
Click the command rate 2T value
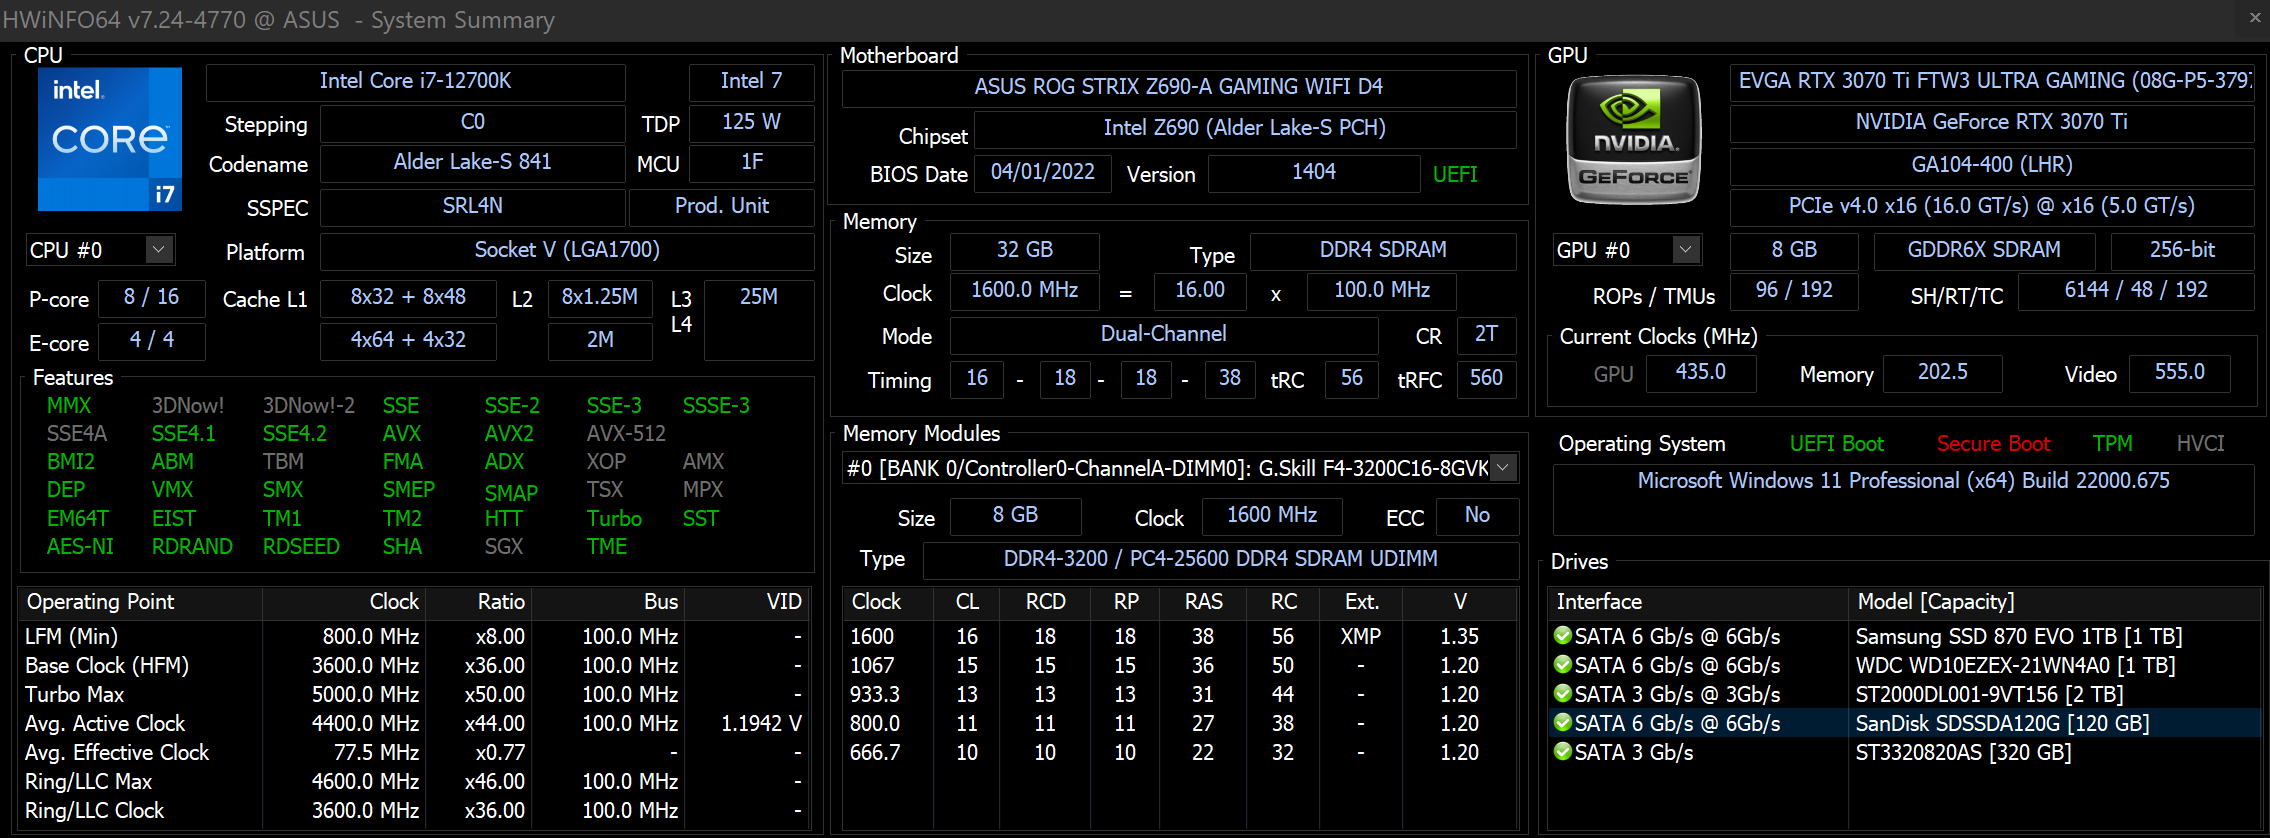click(x=1486, y=334)
